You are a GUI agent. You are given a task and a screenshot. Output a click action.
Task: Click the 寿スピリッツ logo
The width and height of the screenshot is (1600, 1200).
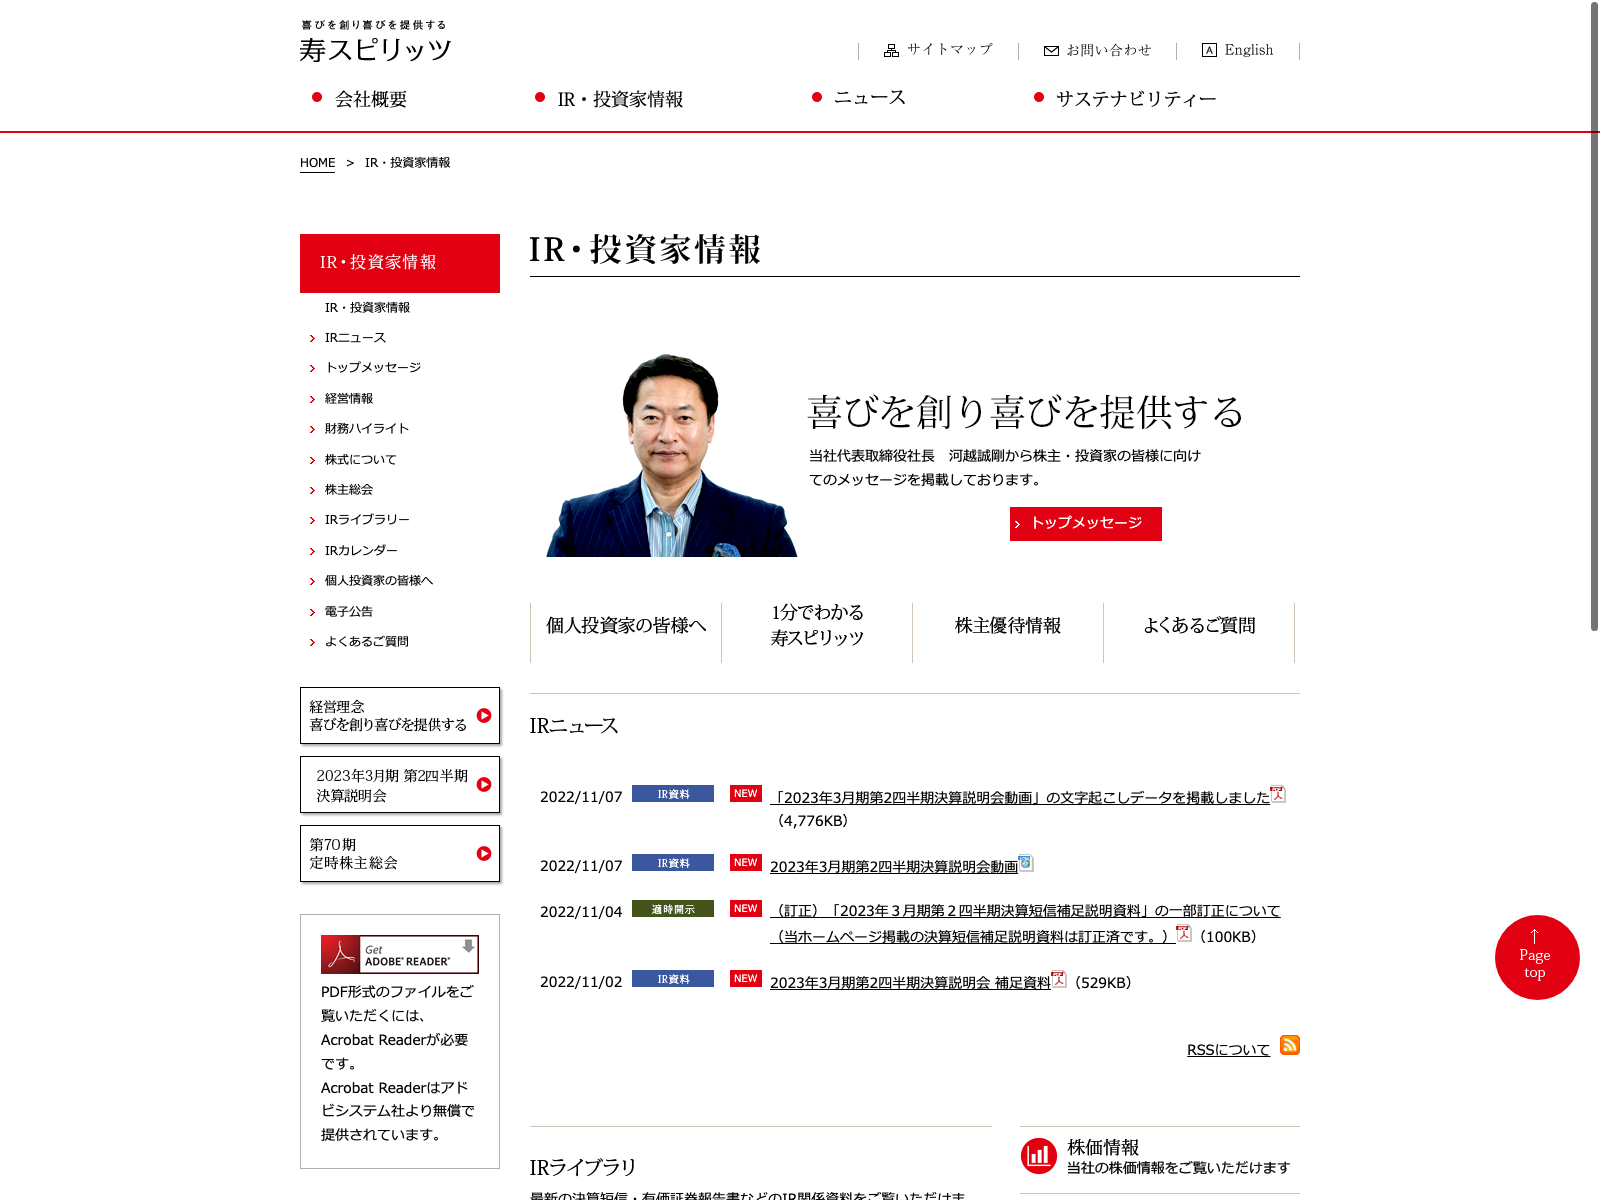coord(376,42)
